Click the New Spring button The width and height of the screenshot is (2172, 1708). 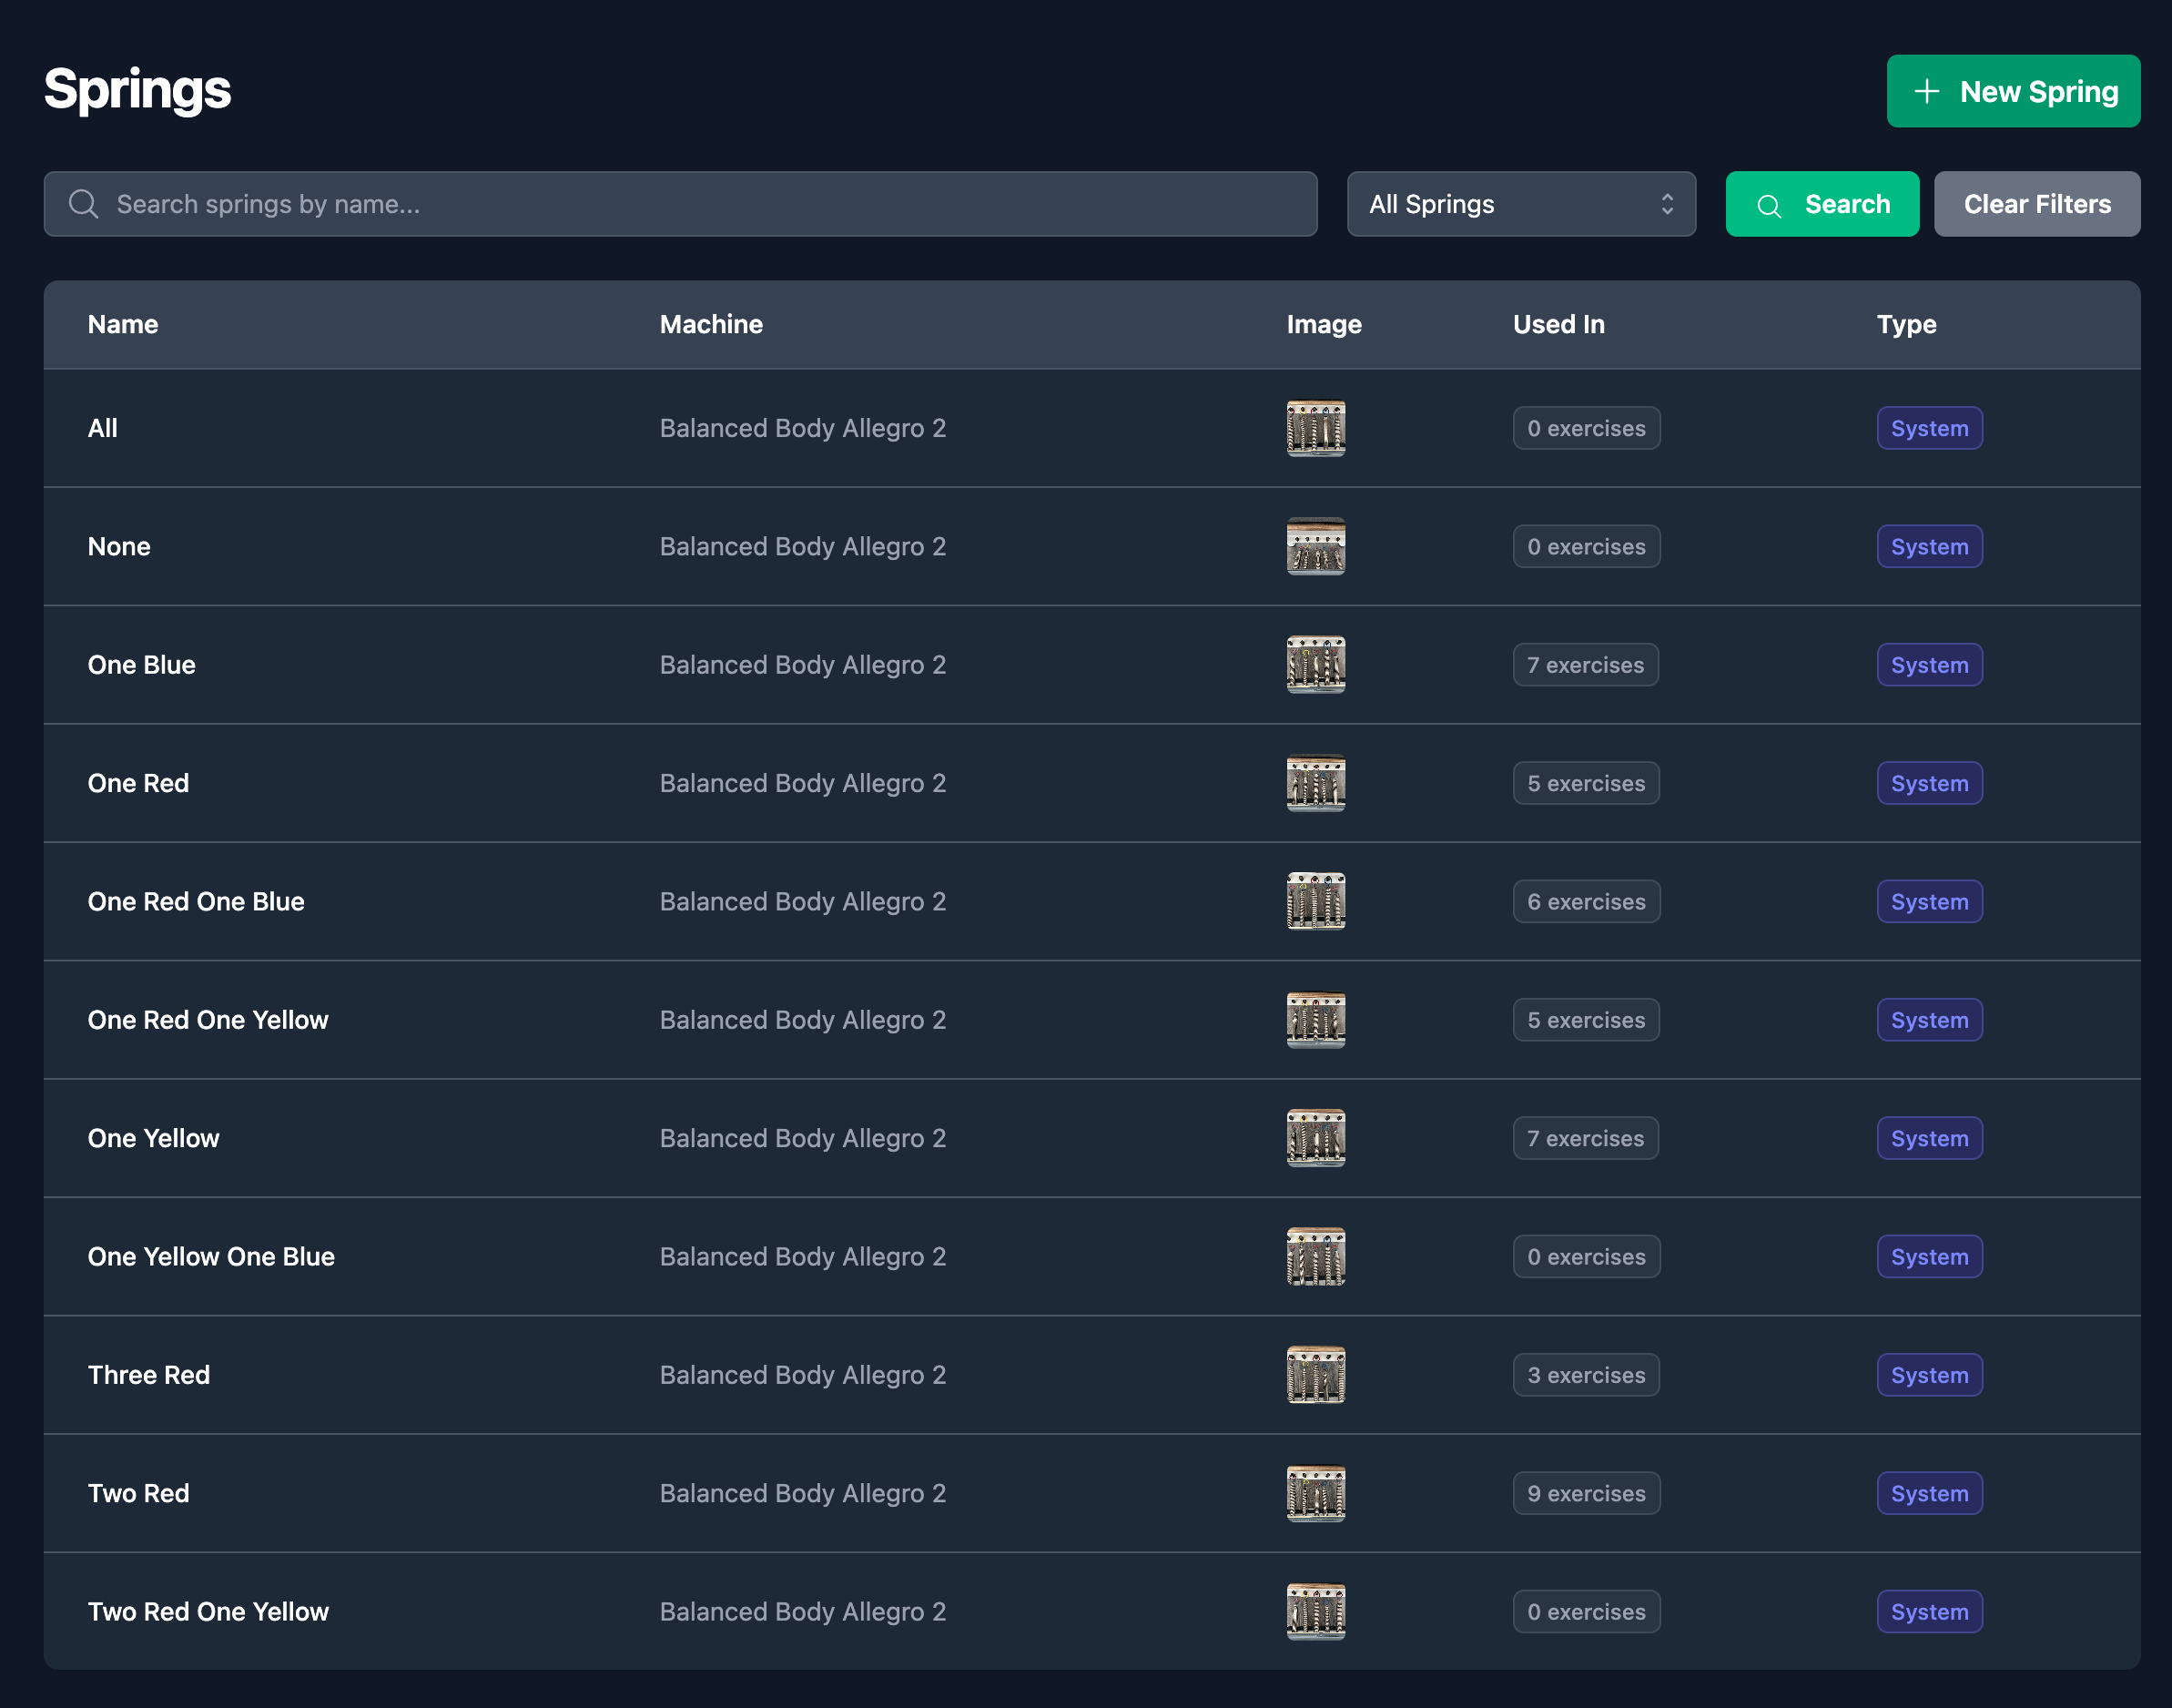[x=2013, y=91]
